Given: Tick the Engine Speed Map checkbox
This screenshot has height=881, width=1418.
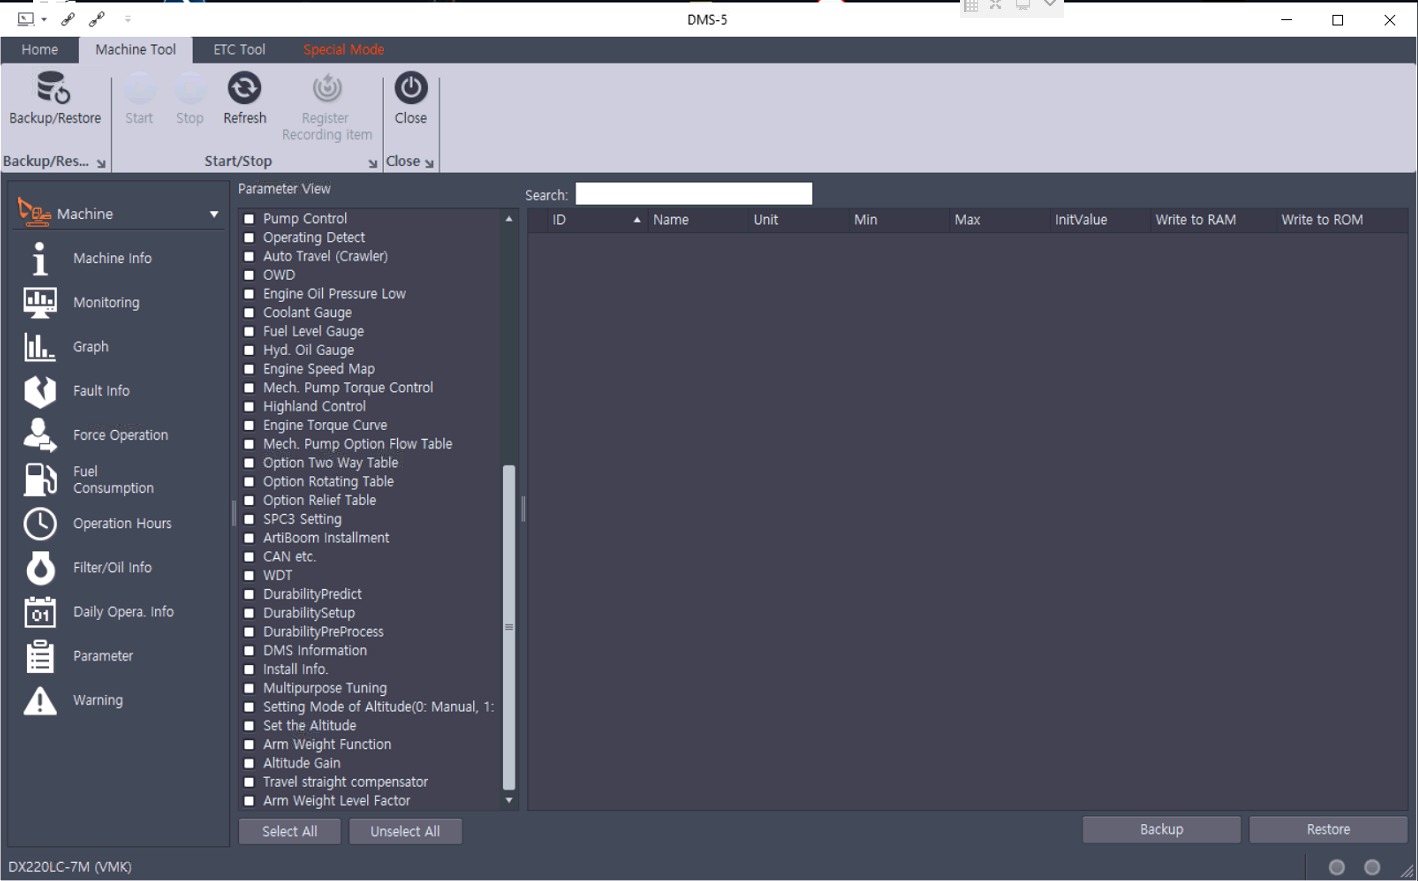Looking at the screenshot, I should coord(249,369).
